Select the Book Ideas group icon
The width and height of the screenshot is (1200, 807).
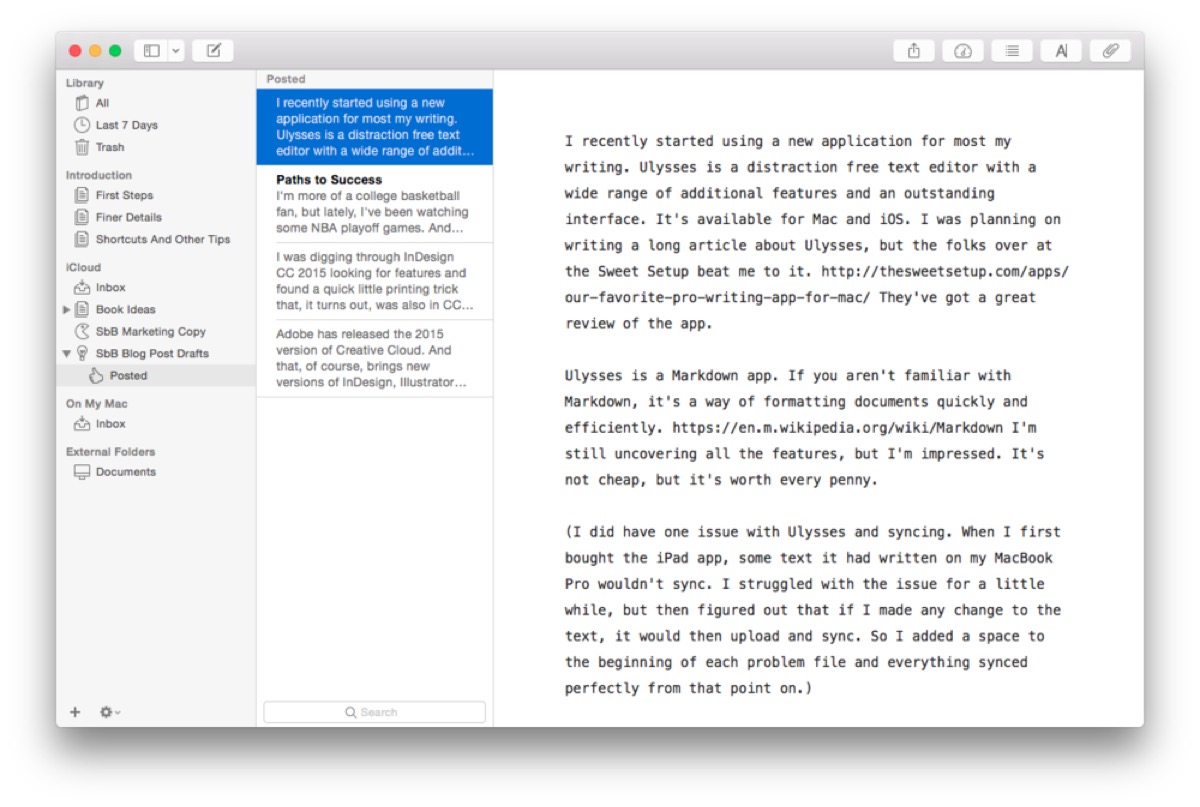[82, 309]
